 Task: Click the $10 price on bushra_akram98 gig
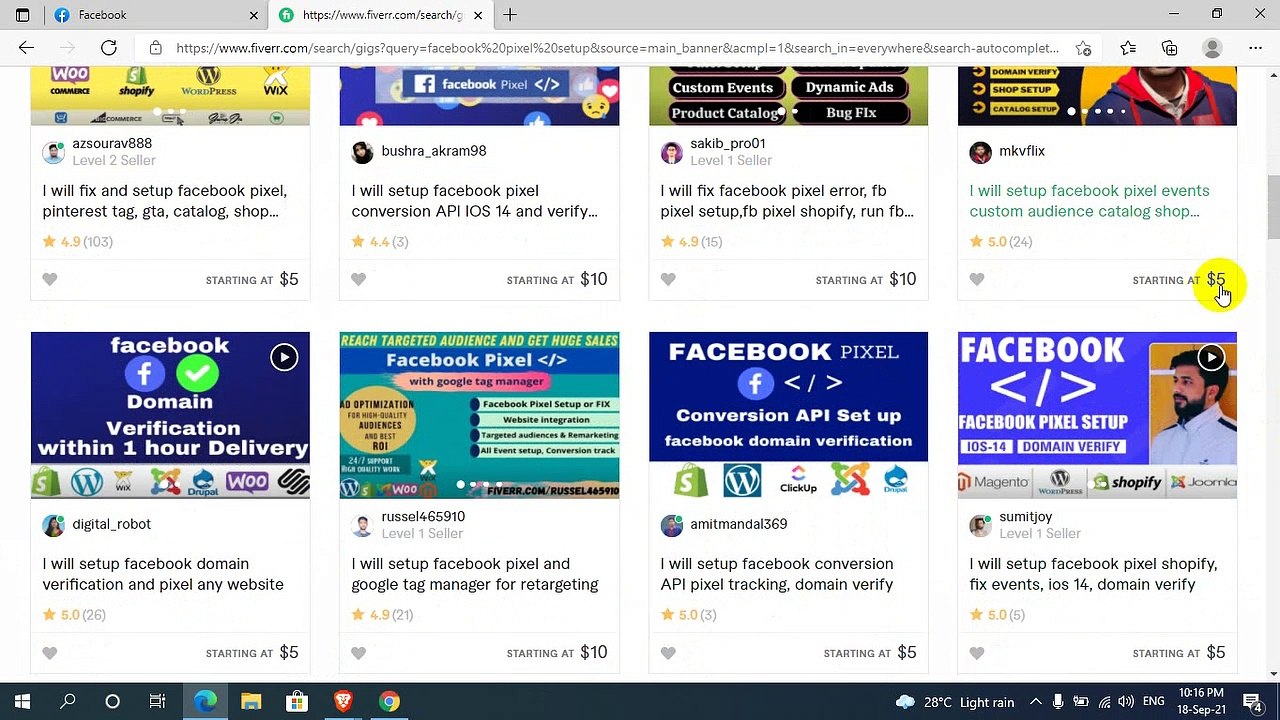(594, 280)
